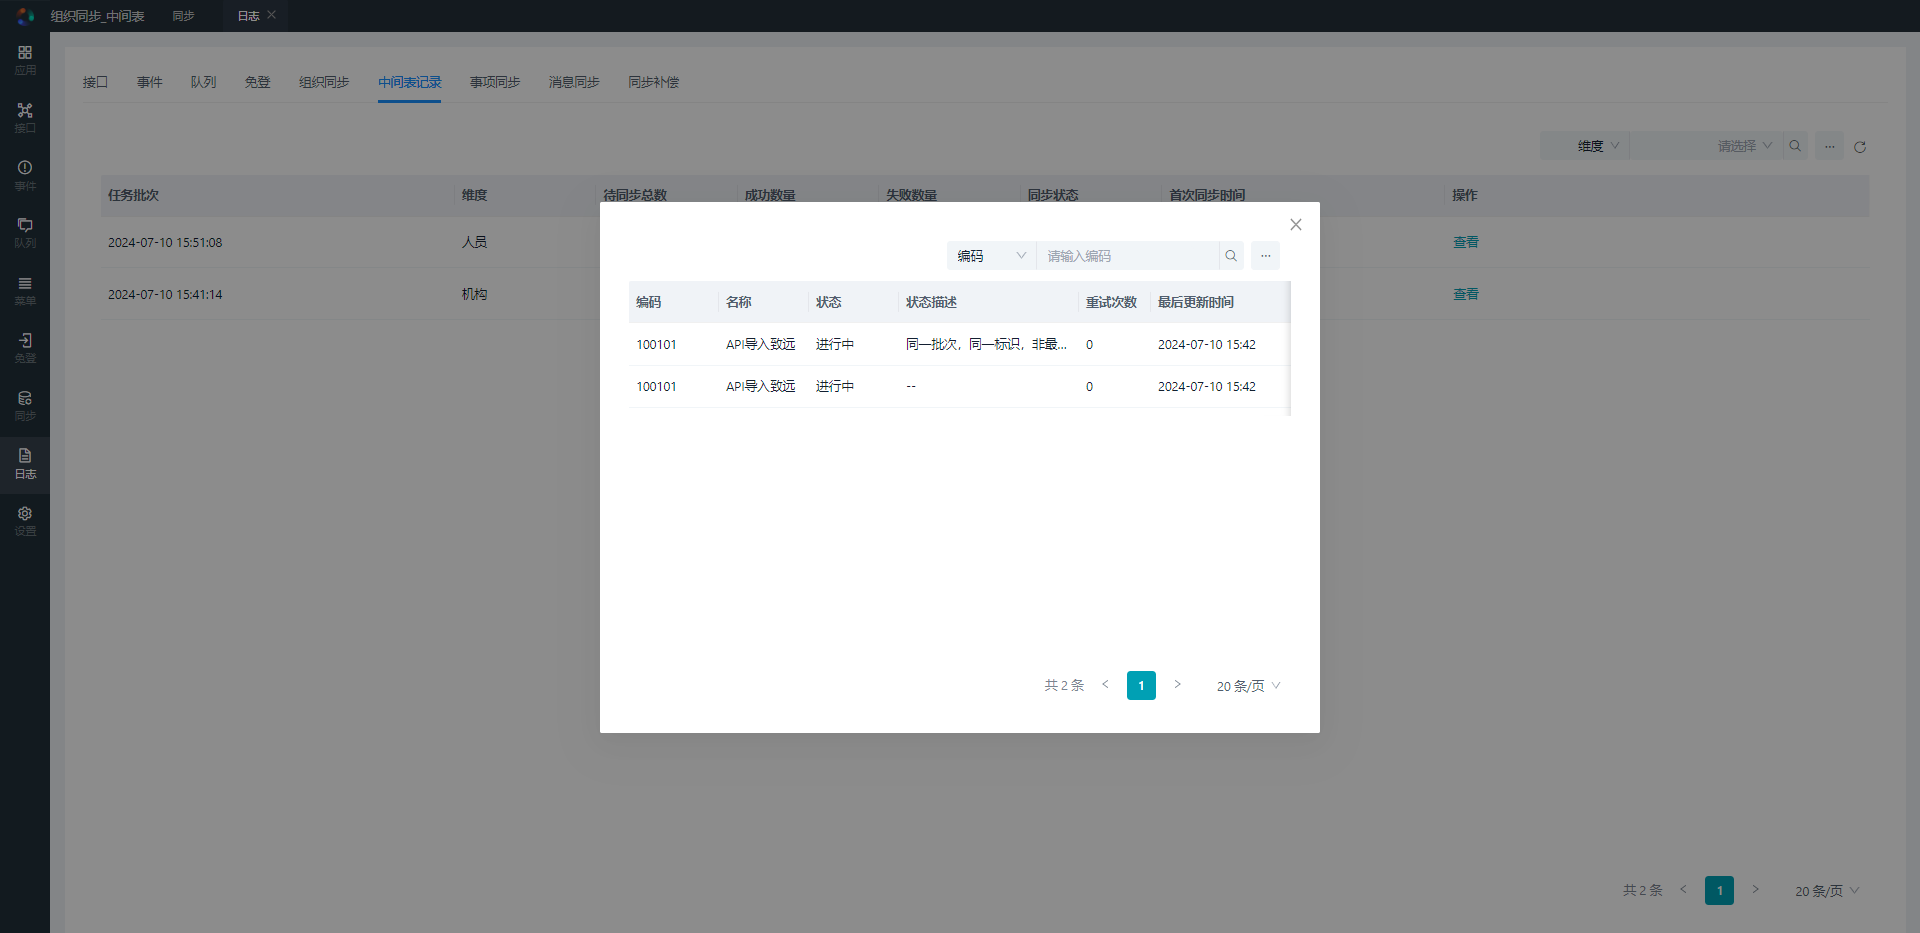The width and height of the screenshot is (1920, 933).
Task: Open background 20 条/页 page size dropdown
Action: pyautogui.click(x=1827, y=891)
